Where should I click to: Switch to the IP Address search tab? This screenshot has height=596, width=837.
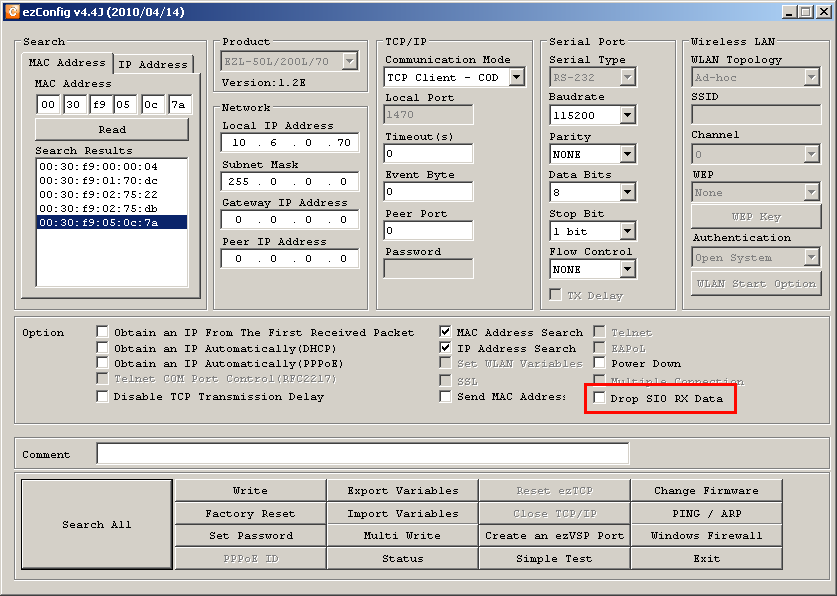coord(153,64)
